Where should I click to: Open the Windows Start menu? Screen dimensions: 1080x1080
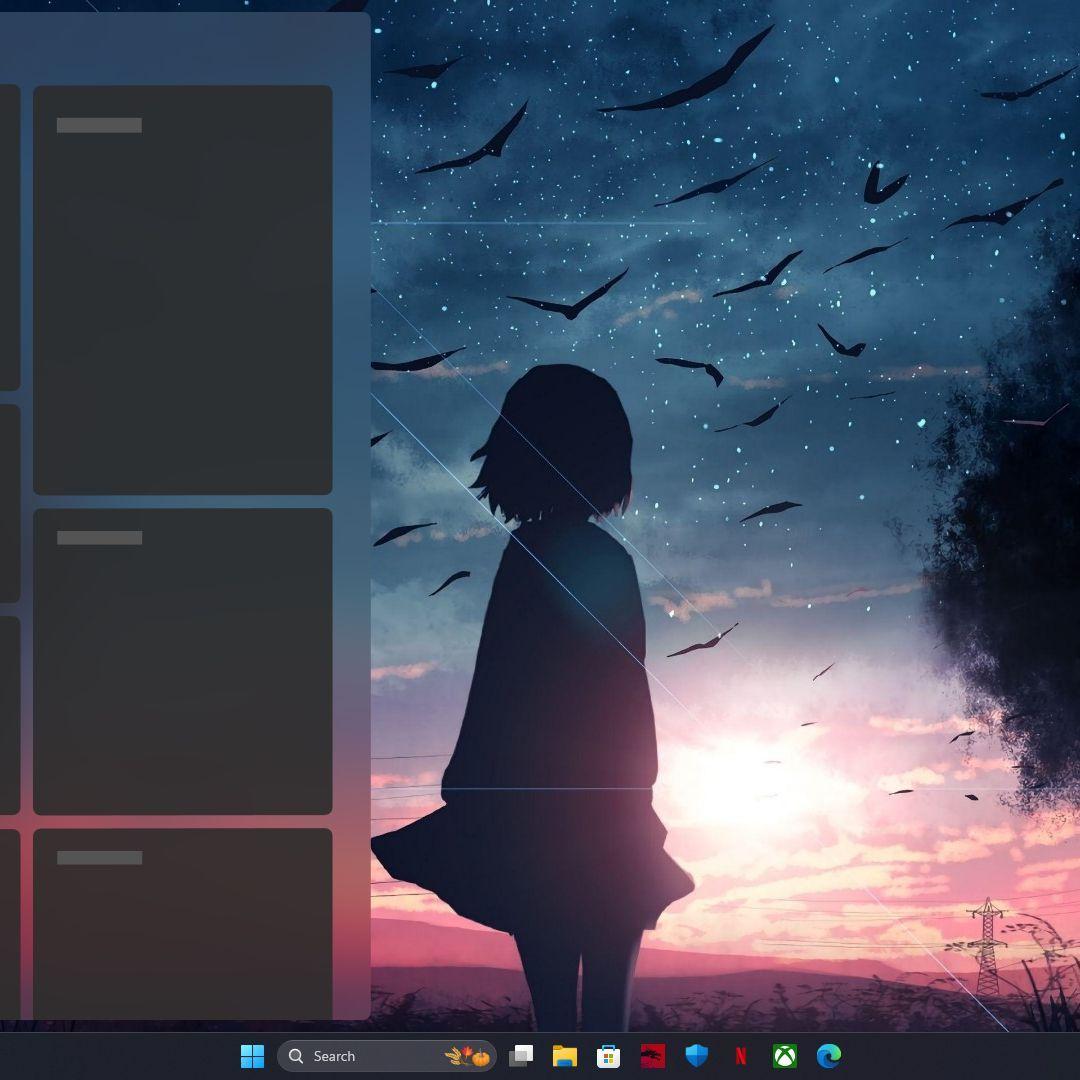coord(252,1056)
